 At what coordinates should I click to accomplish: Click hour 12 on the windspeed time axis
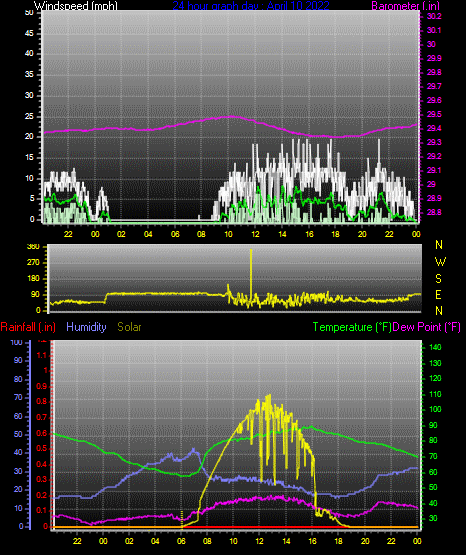point(255,234)
